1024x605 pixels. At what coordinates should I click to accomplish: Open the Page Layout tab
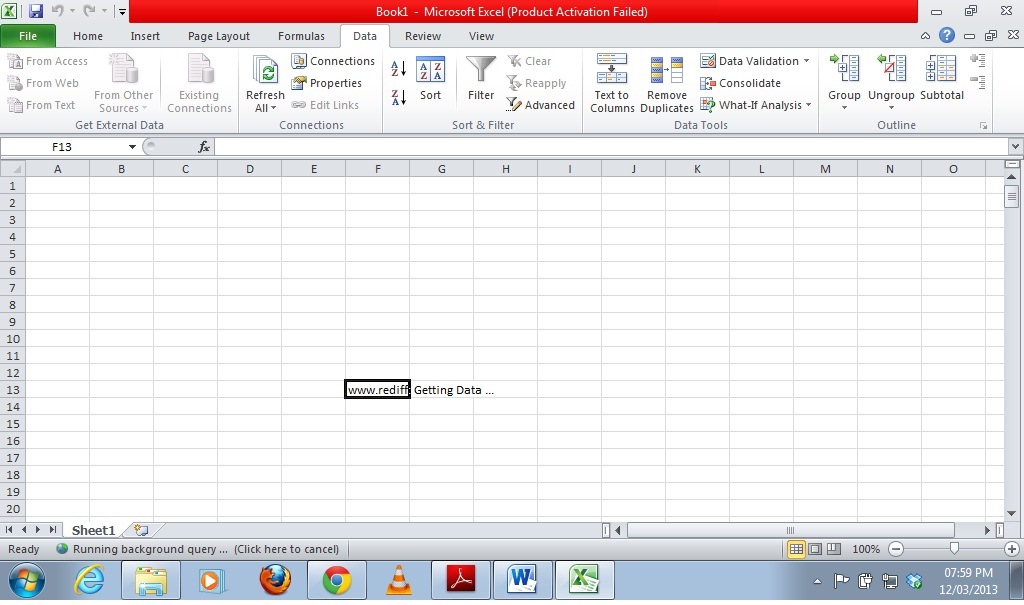point(219,36)
